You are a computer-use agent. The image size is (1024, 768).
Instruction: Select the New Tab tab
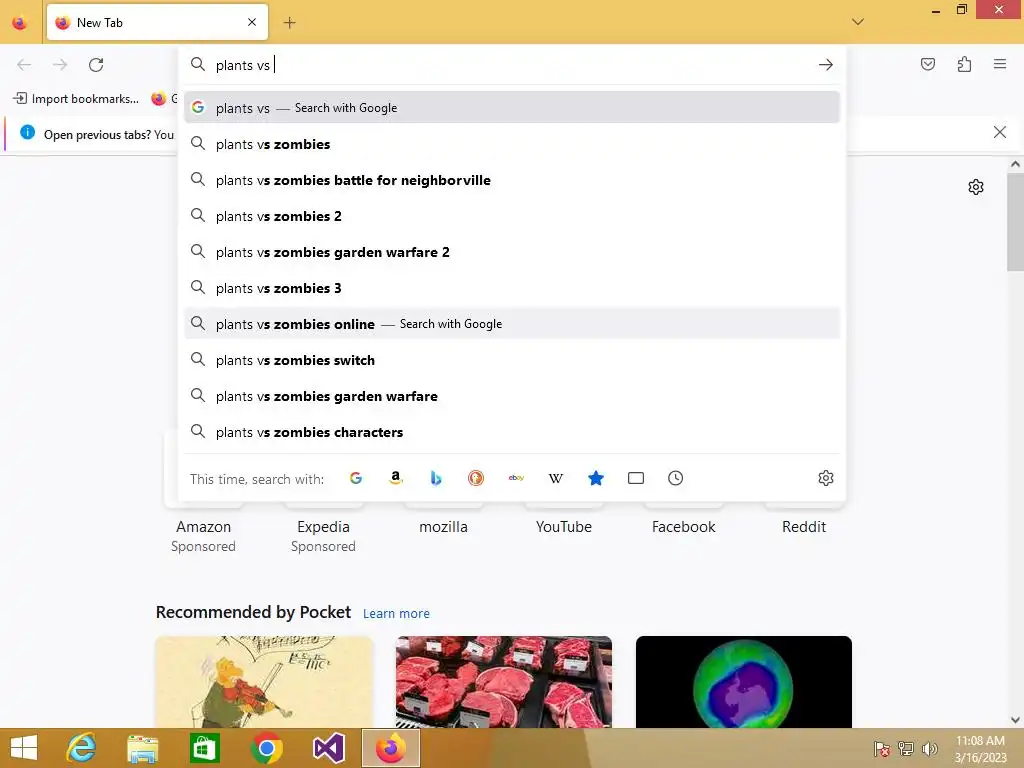click(x=157, y=22)
